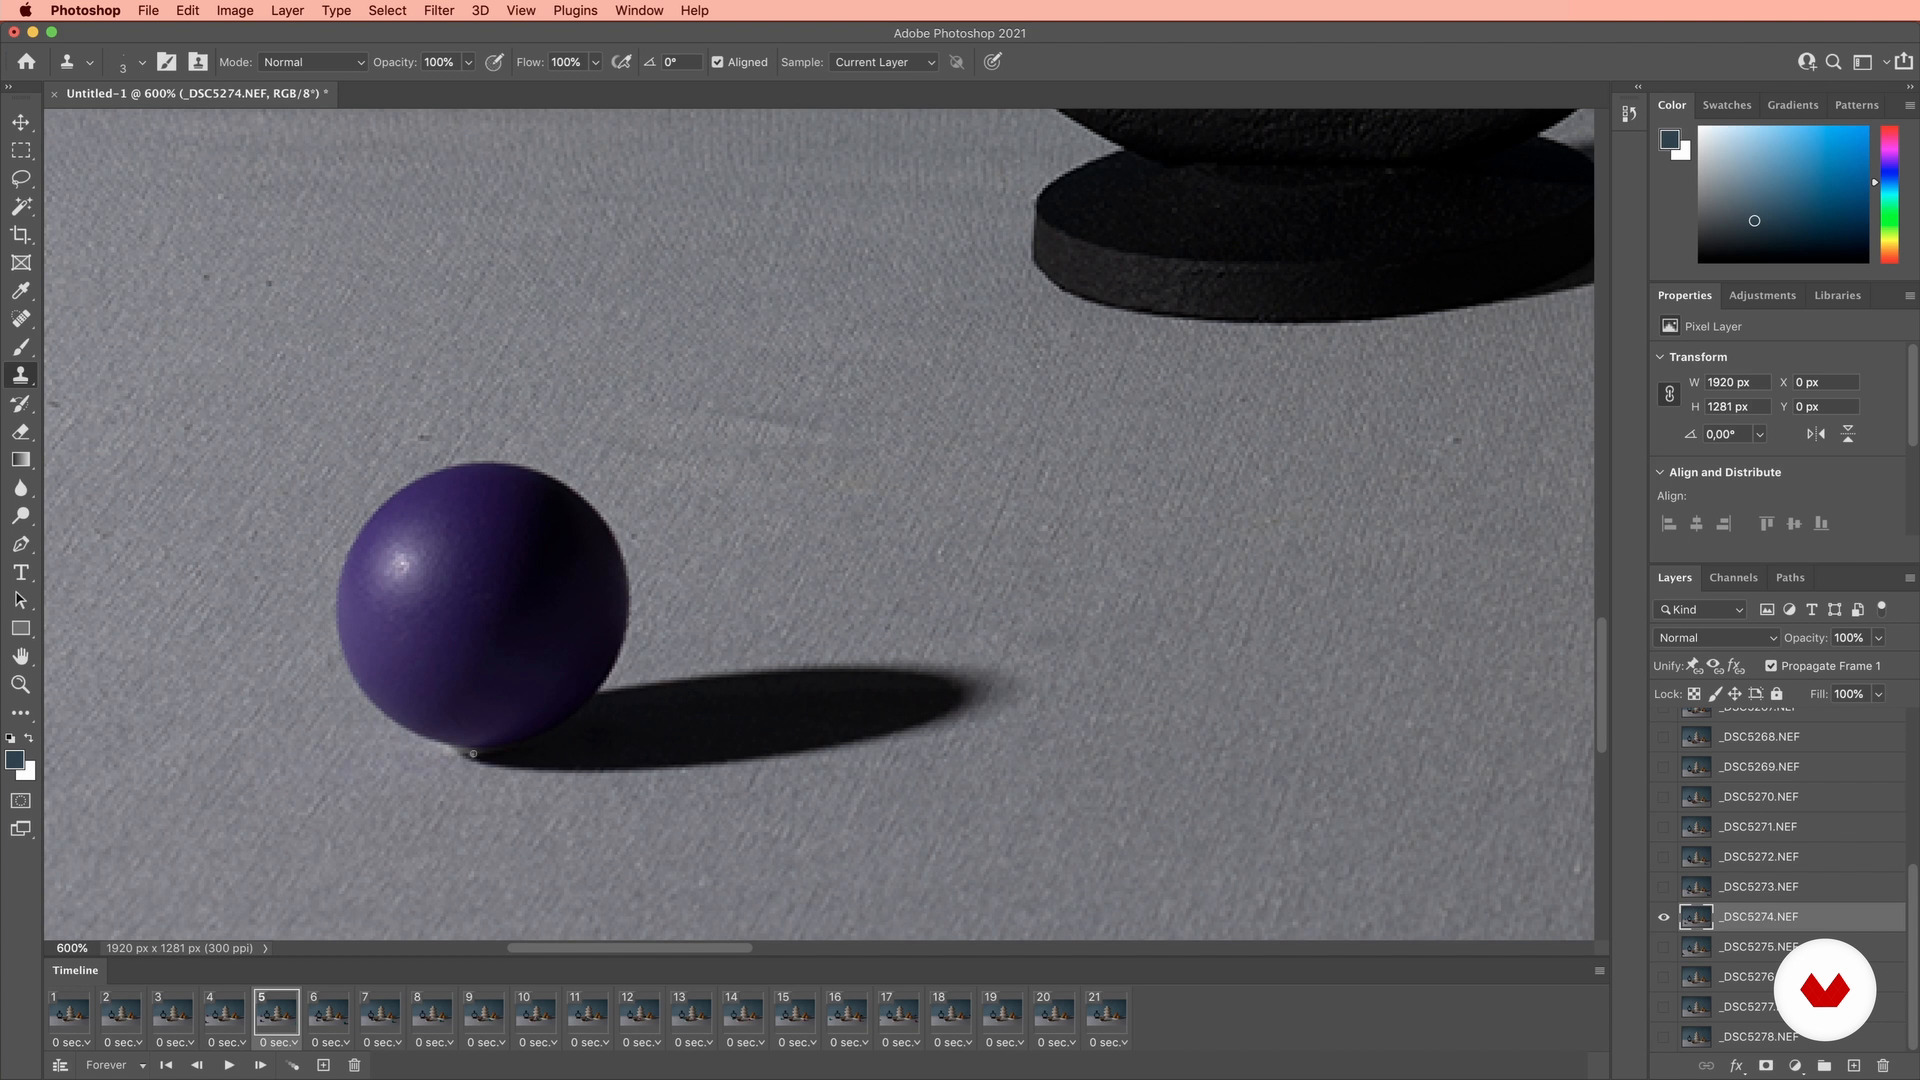Image resolution: width=1920 pixels, height=1080 pixels.
Task: Toggle lock all for layer
Action: pyautogui.click(x=1777, y=694)
